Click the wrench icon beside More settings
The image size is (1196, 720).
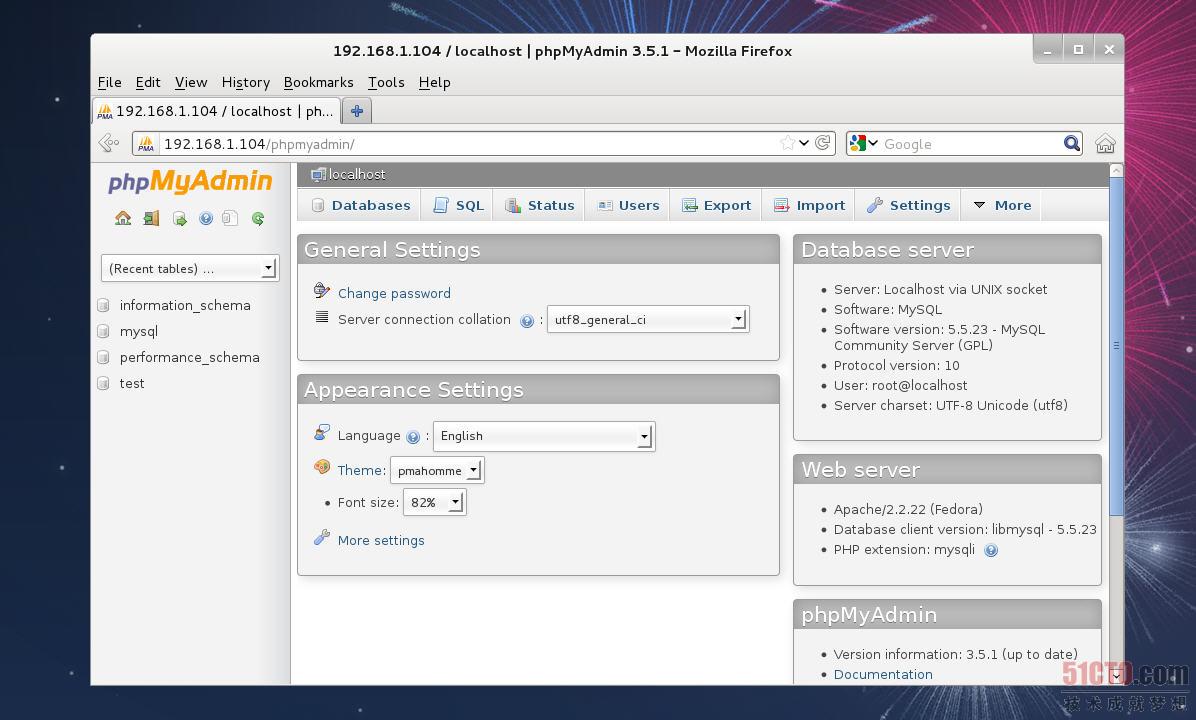pyautogui.click(x=322, y=538)
